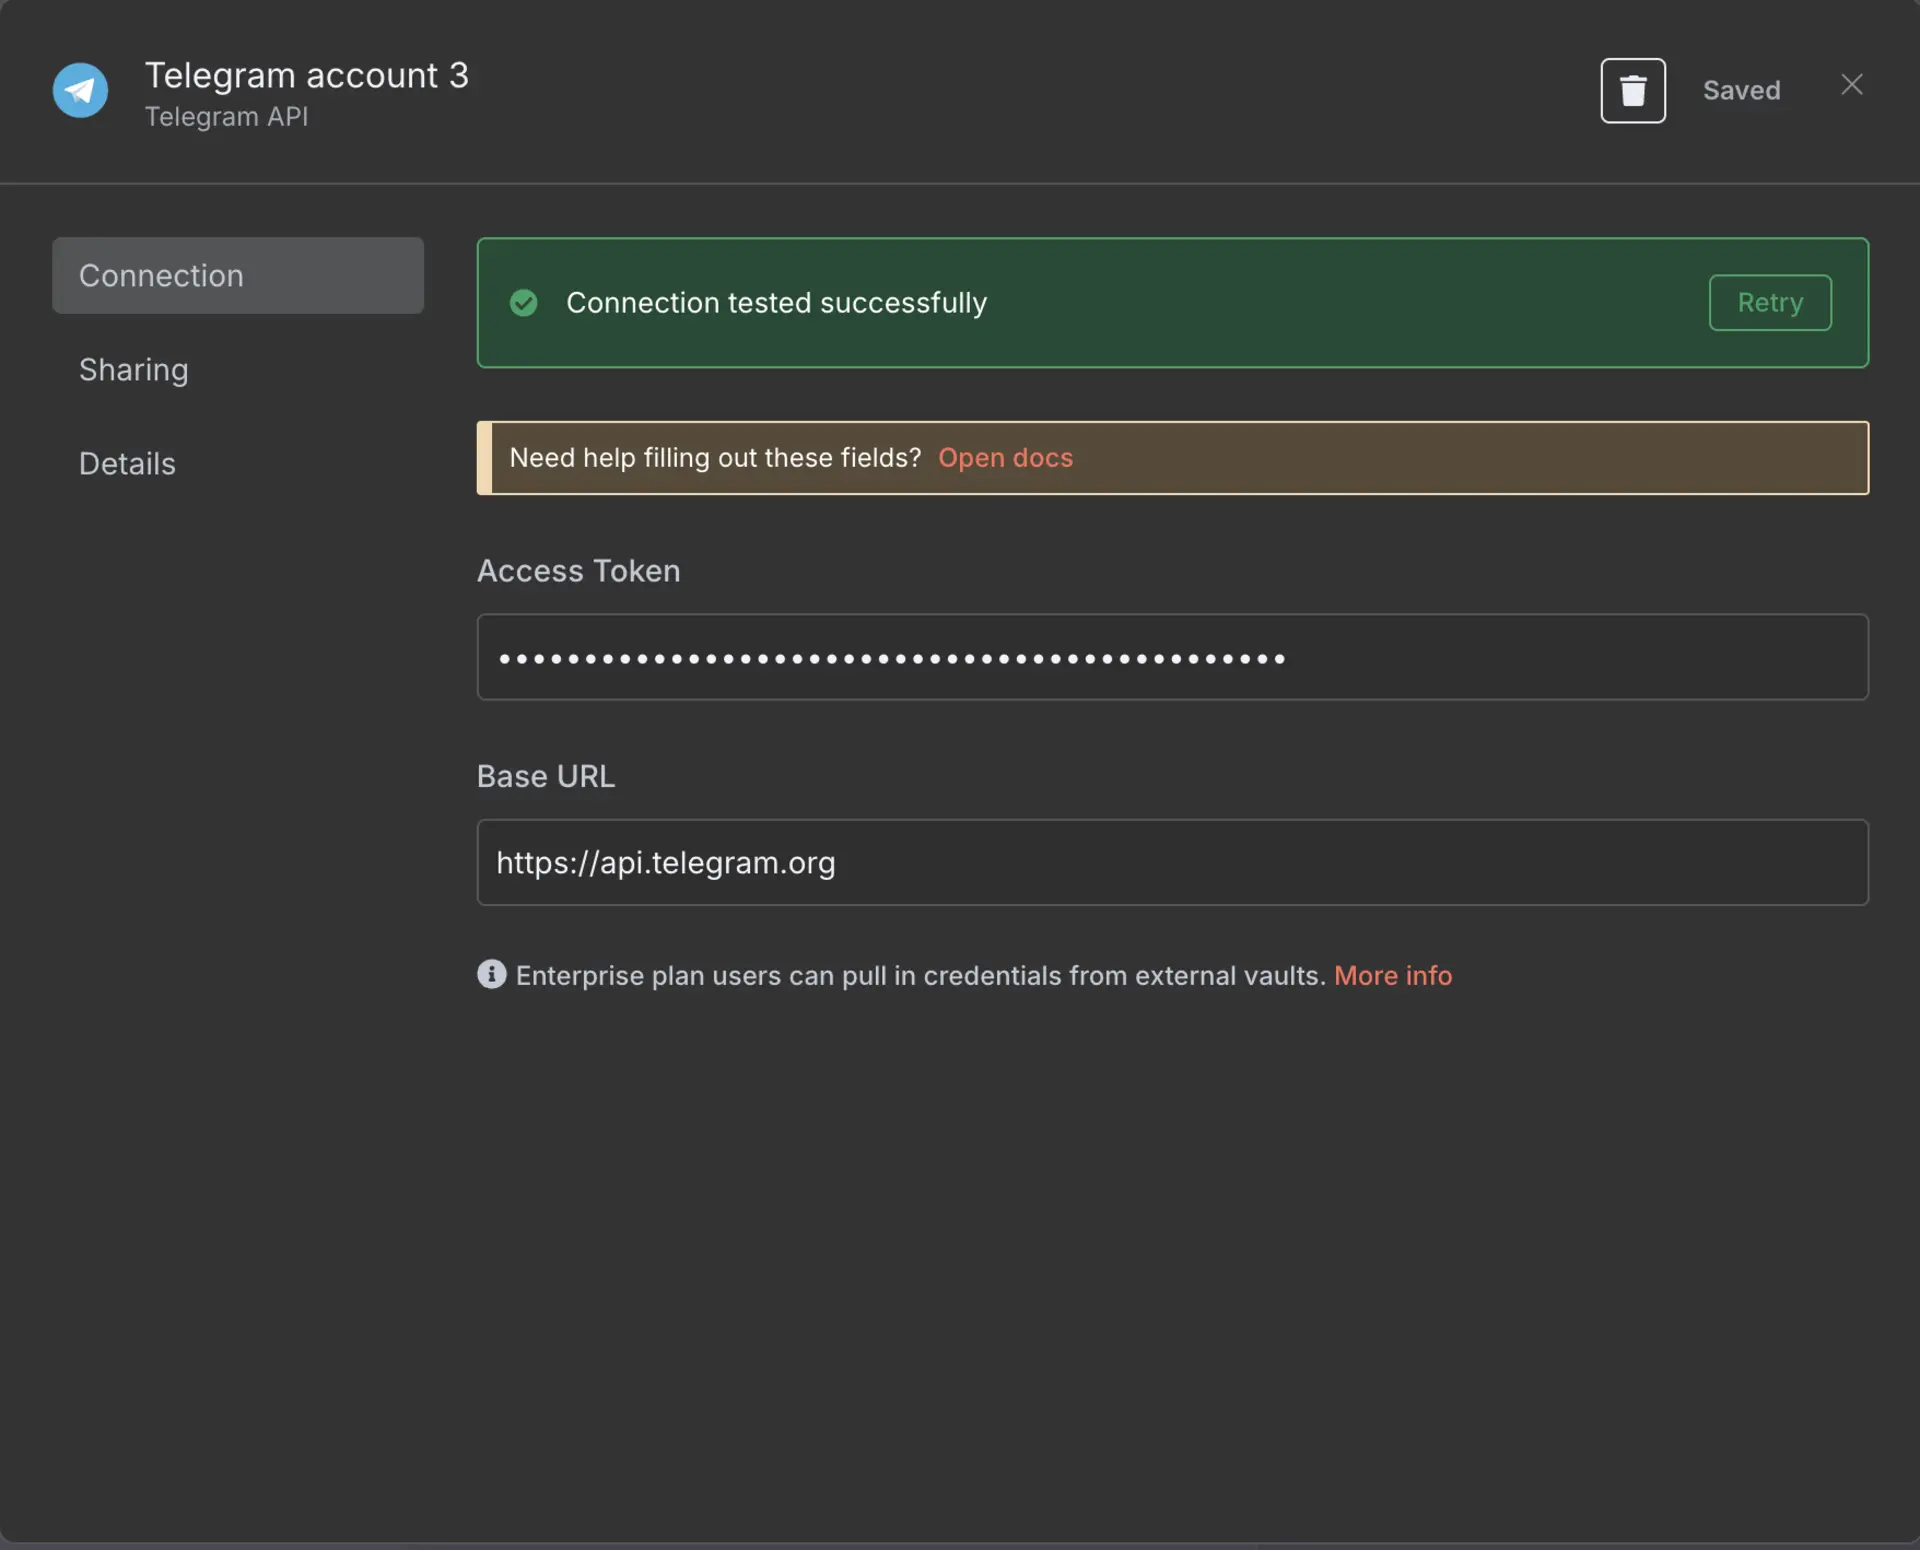Click the Base URL label
This screenshot has height=1550, width=1920.
tap(545, 777)
